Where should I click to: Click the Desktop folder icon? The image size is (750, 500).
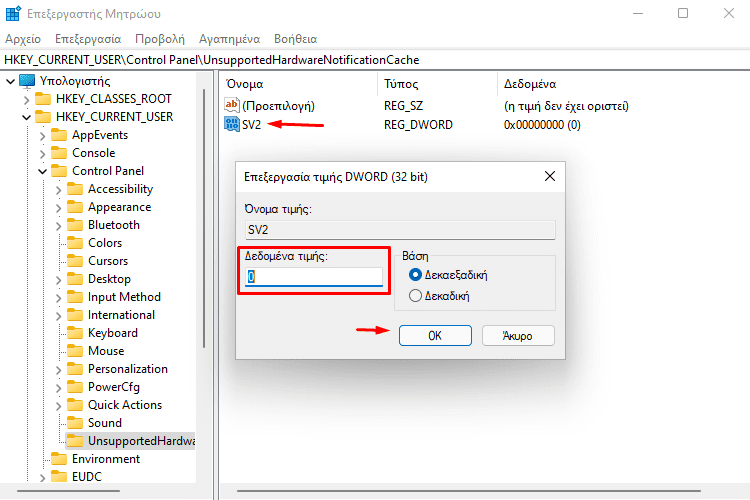[x=75, y=279]
